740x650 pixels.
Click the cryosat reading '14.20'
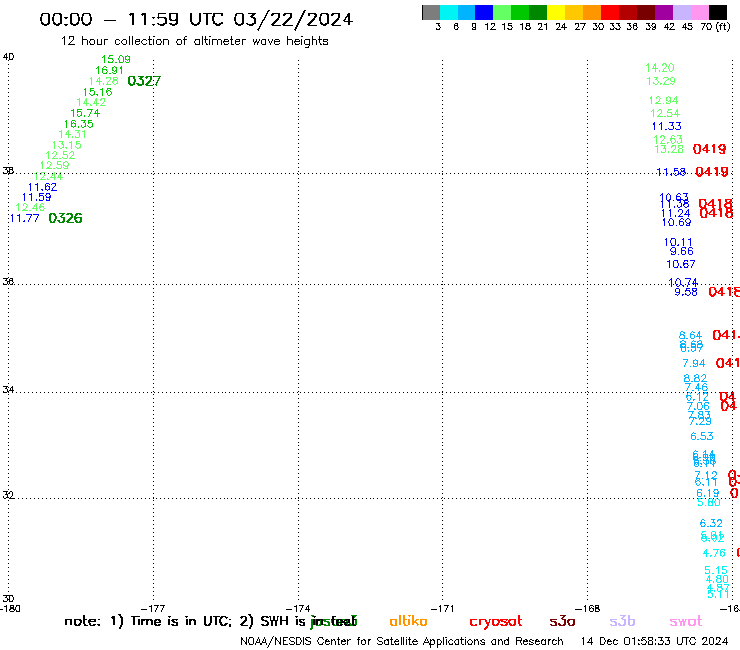pos(660,68)
